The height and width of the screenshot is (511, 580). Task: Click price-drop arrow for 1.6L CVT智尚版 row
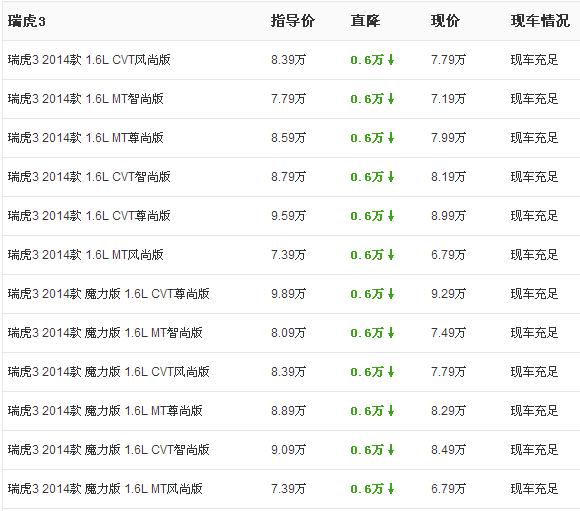pyautogui.click(x=391, y=177)
